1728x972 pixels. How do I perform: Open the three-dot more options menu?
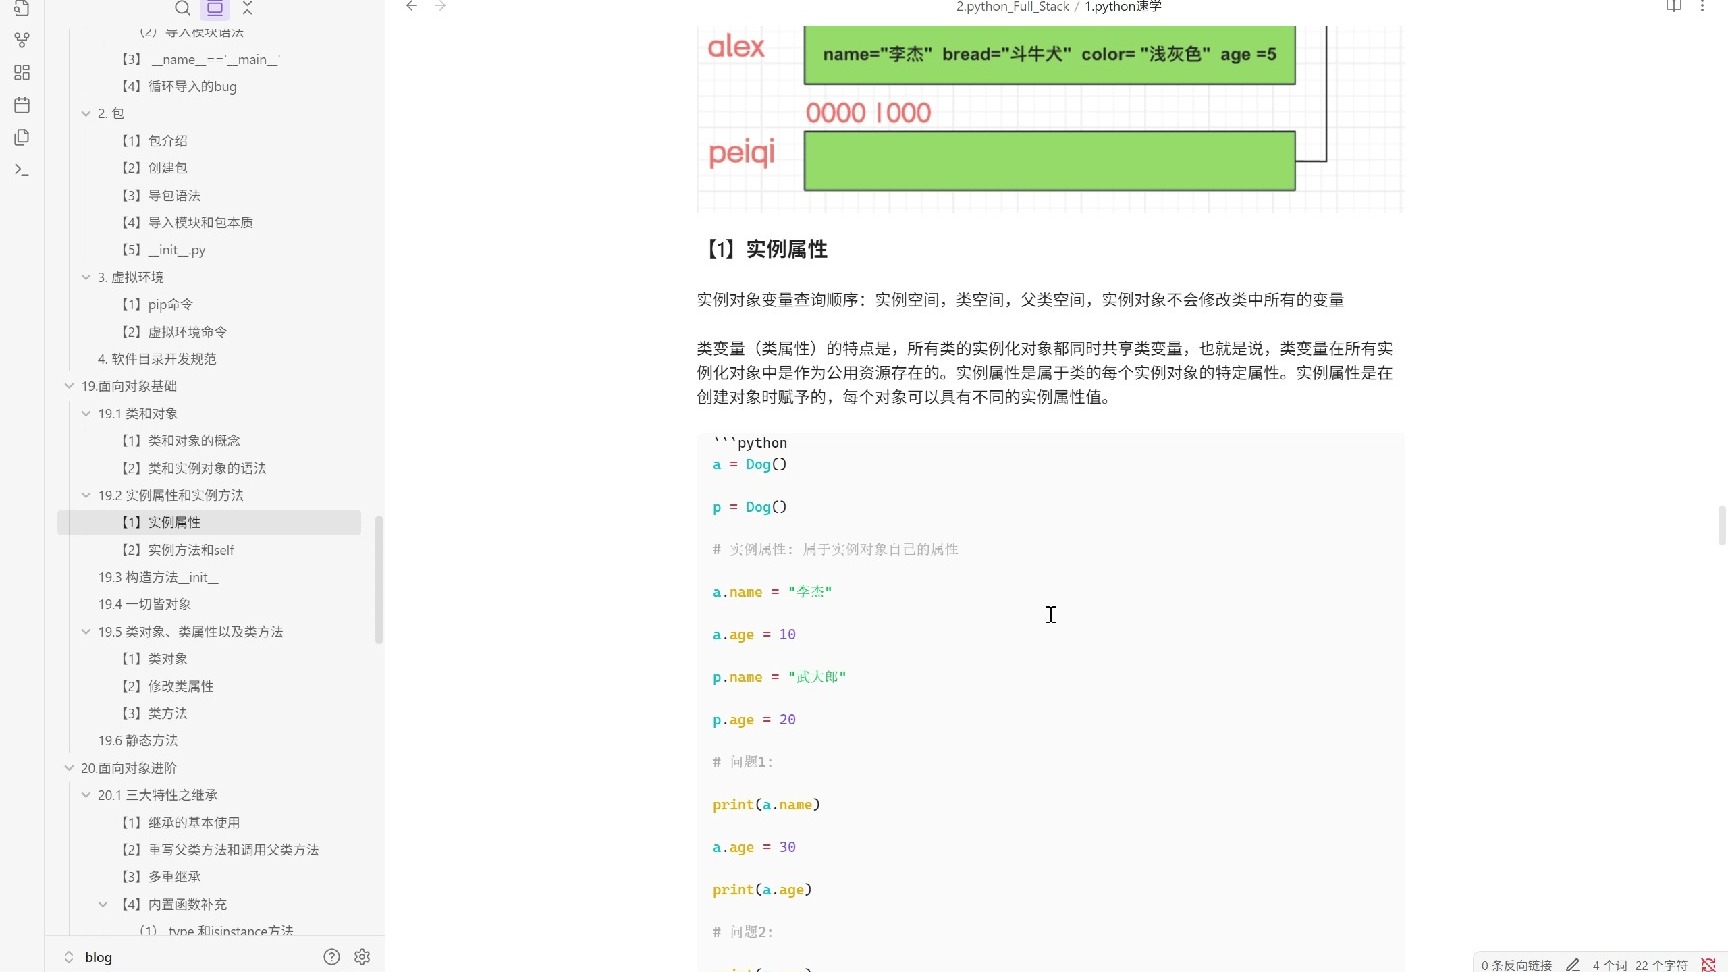point(1704,7)
